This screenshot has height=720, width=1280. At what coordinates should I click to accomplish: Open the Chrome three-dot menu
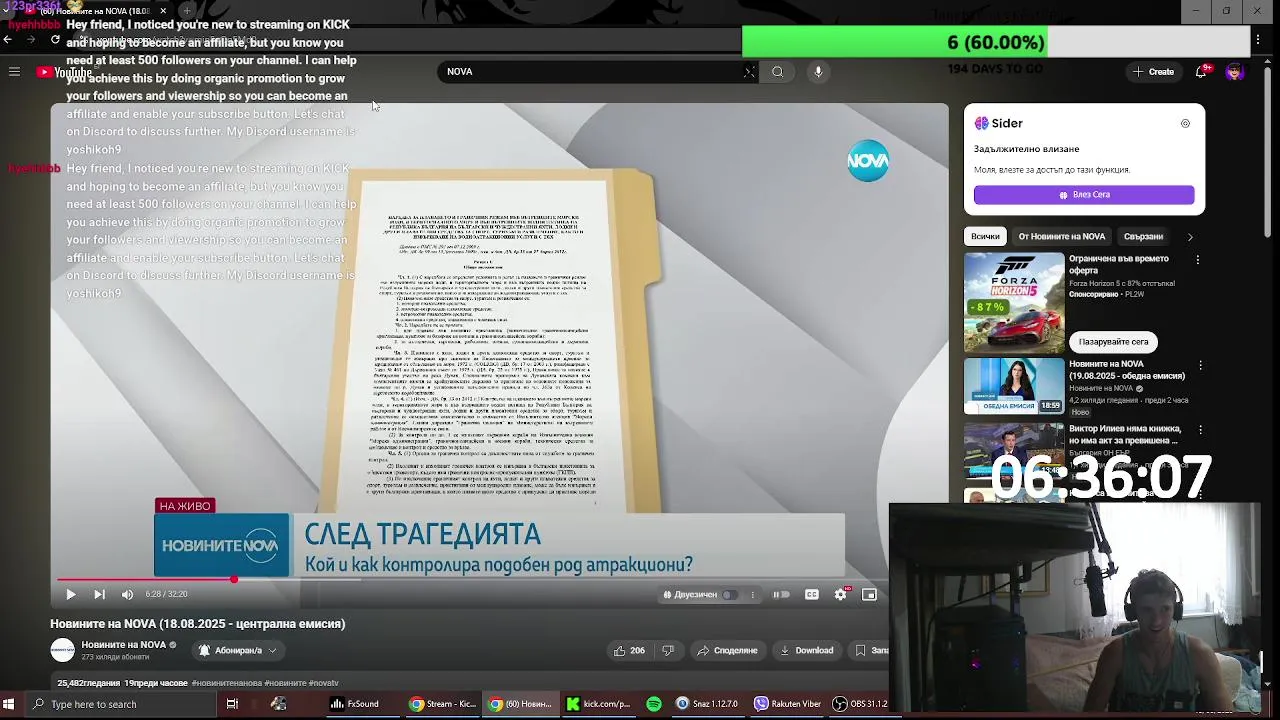[x=1257, y=41]
